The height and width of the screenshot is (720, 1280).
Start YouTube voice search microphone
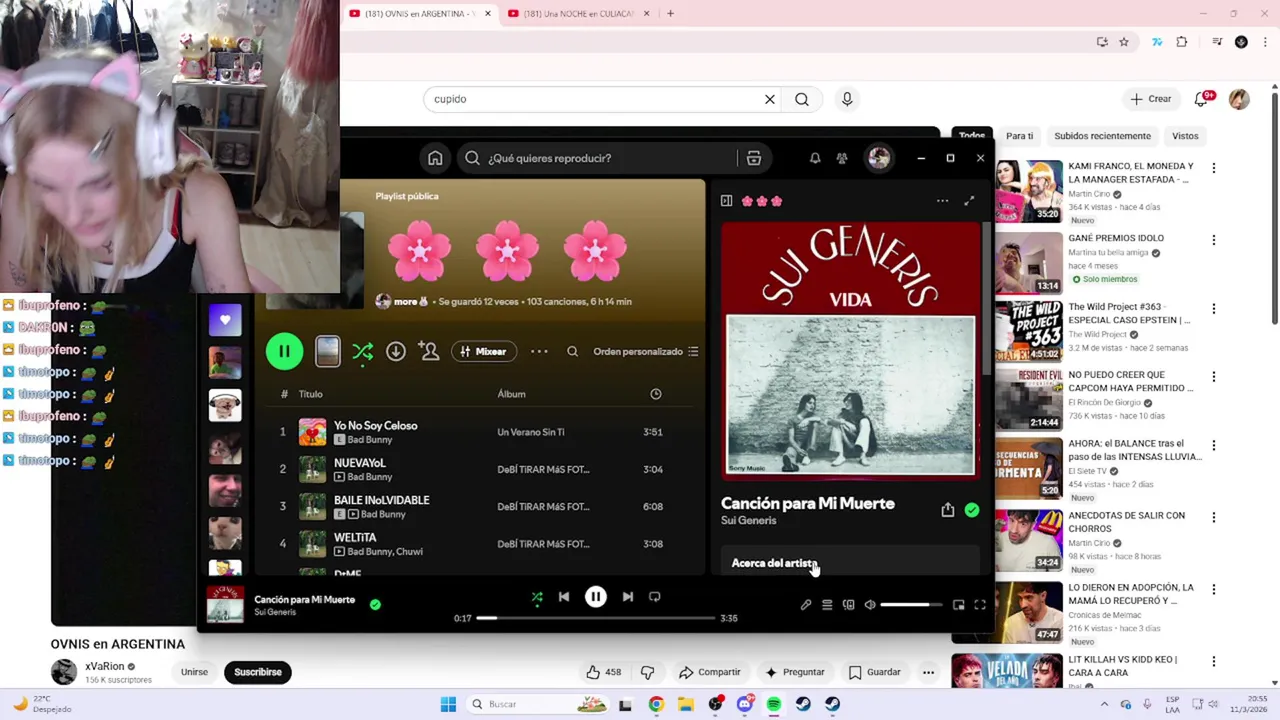click(847, 99)
